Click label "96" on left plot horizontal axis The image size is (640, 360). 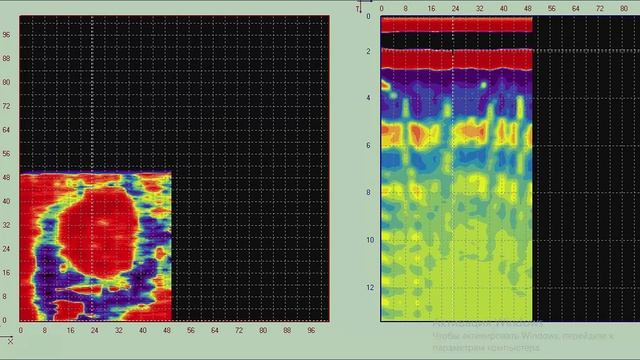point(311,330)
